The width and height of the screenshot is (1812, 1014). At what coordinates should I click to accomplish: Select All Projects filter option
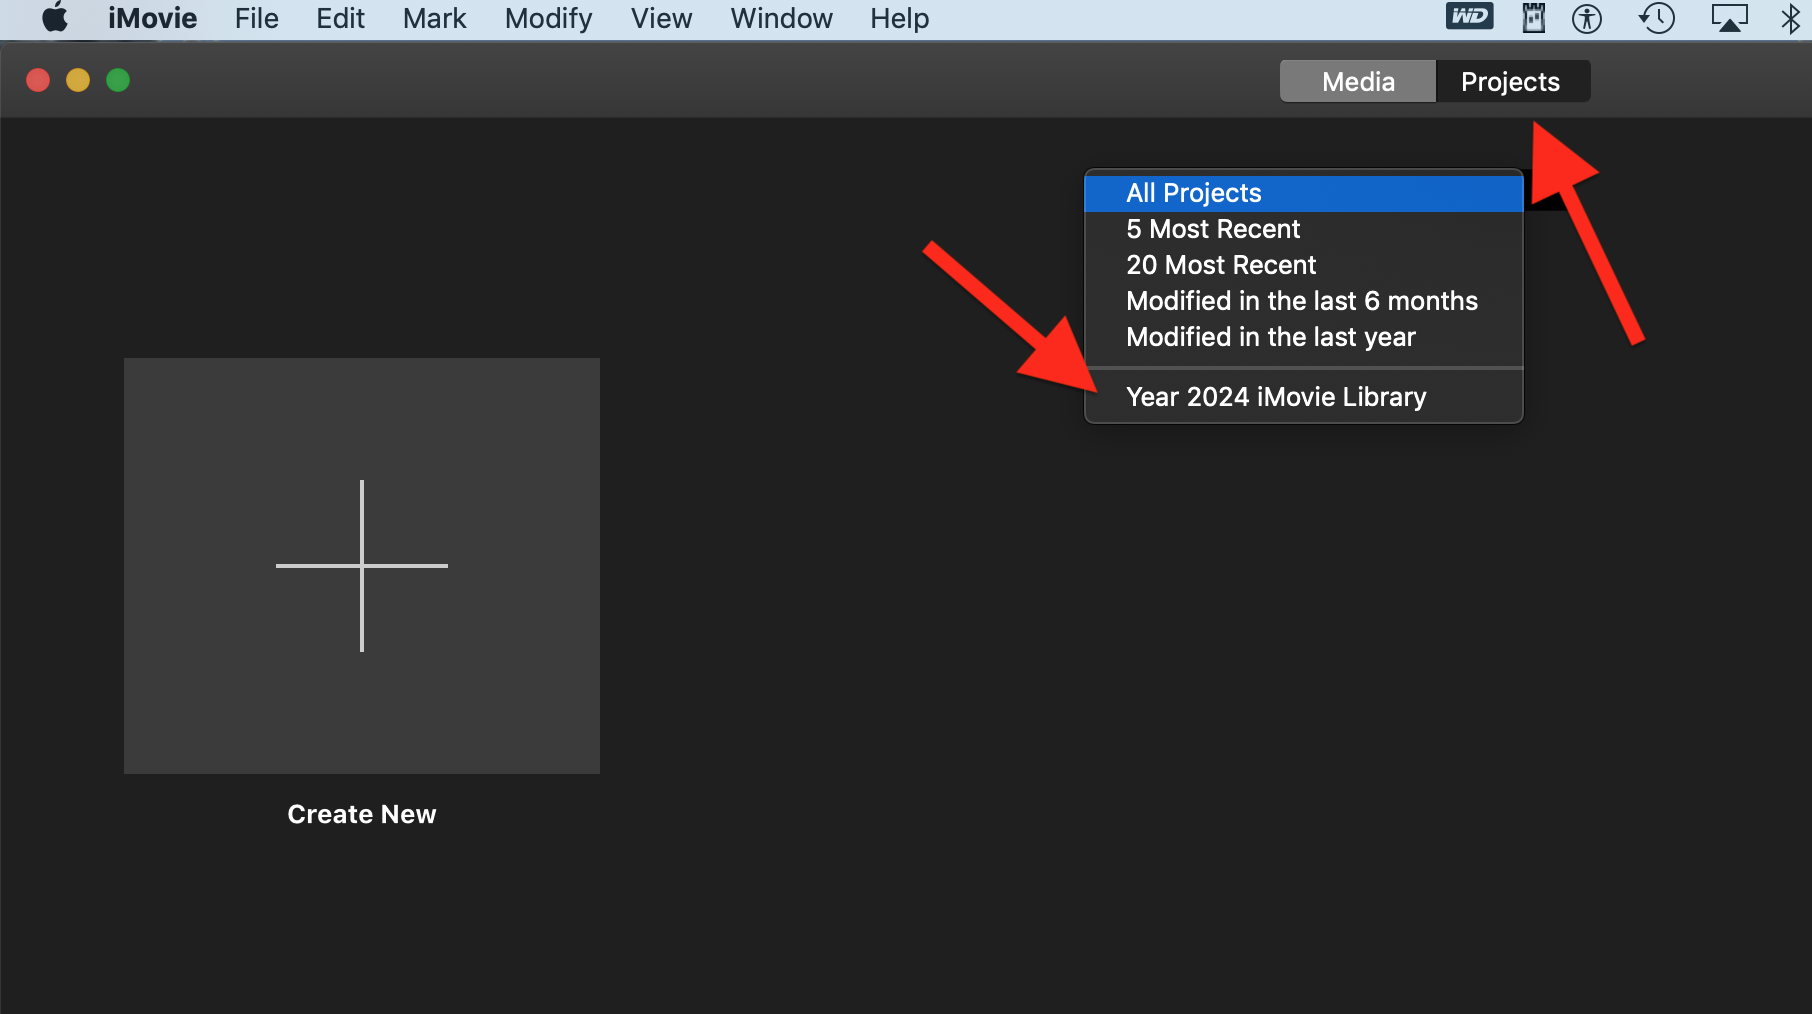click(x=1304, y=193)
